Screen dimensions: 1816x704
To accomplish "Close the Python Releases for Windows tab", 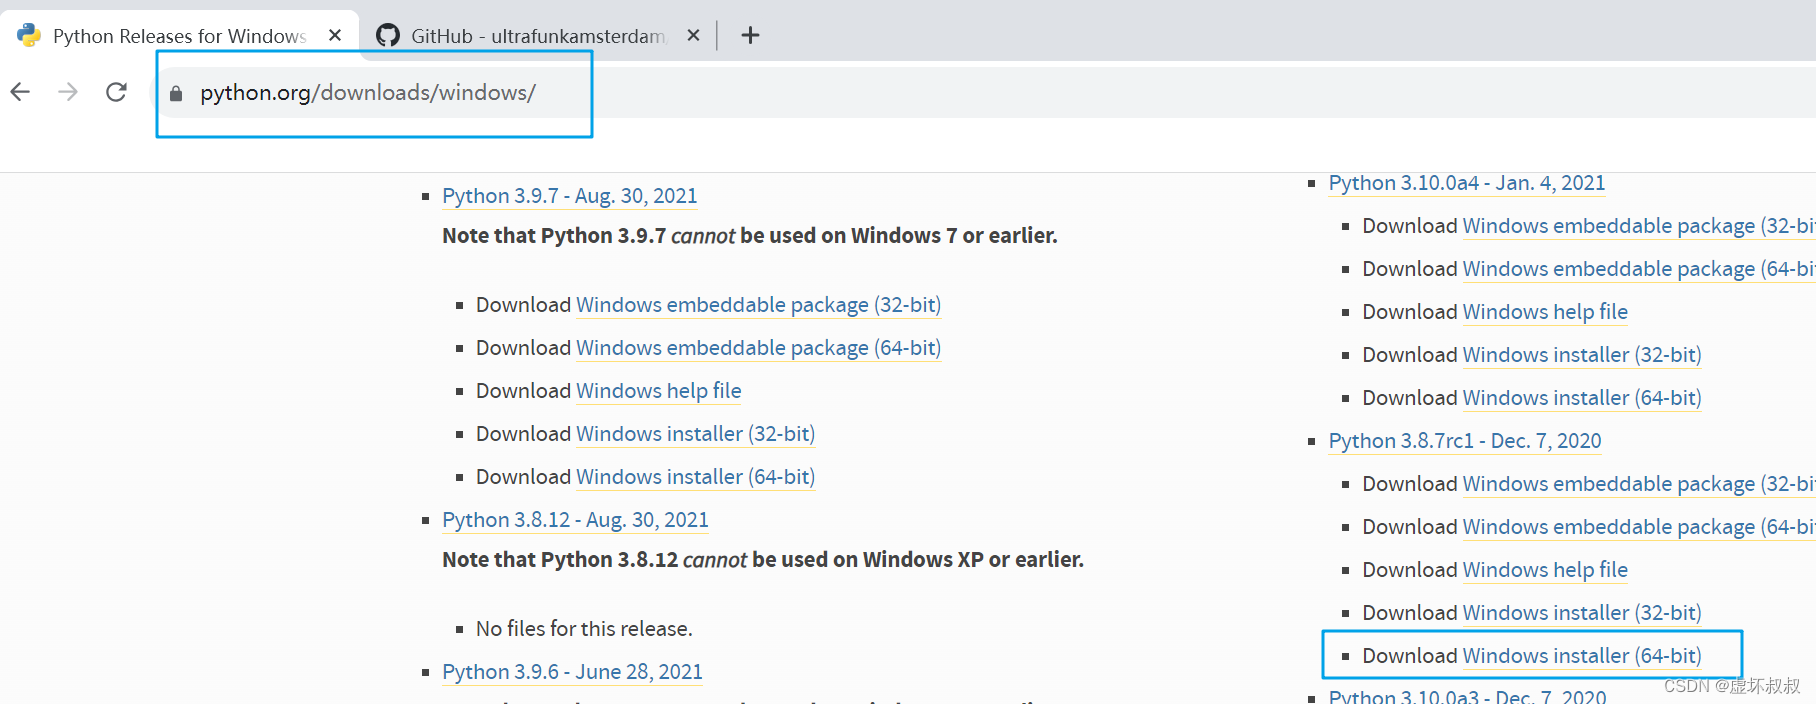I will pyautogui.click(x=335, y=35).
